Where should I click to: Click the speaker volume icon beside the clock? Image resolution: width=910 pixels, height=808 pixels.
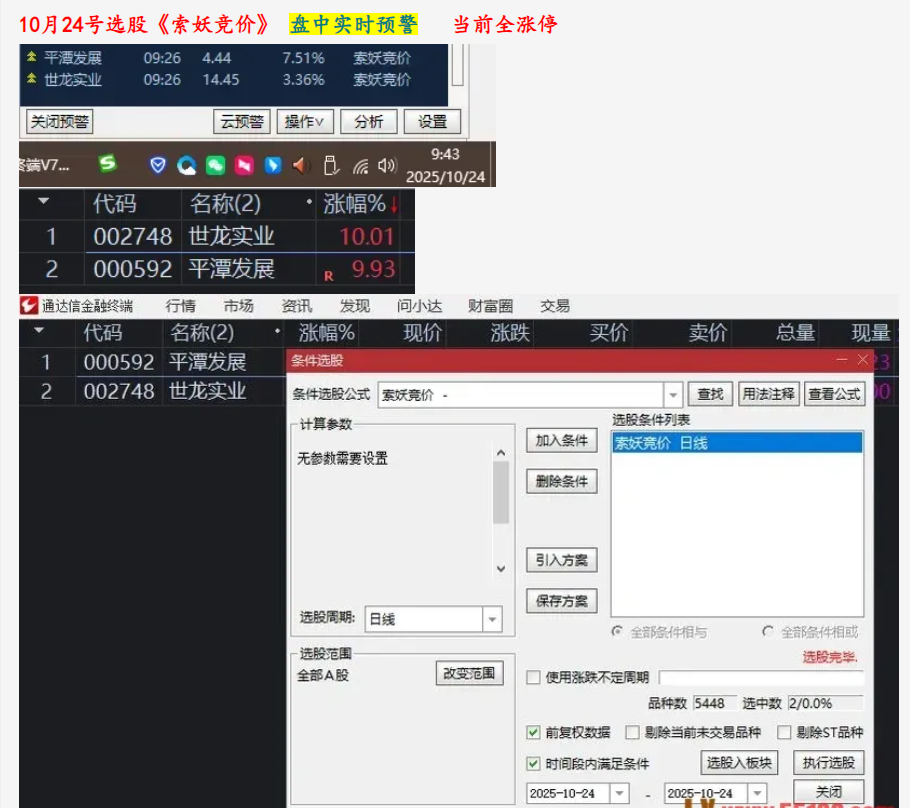coord(387,165)
